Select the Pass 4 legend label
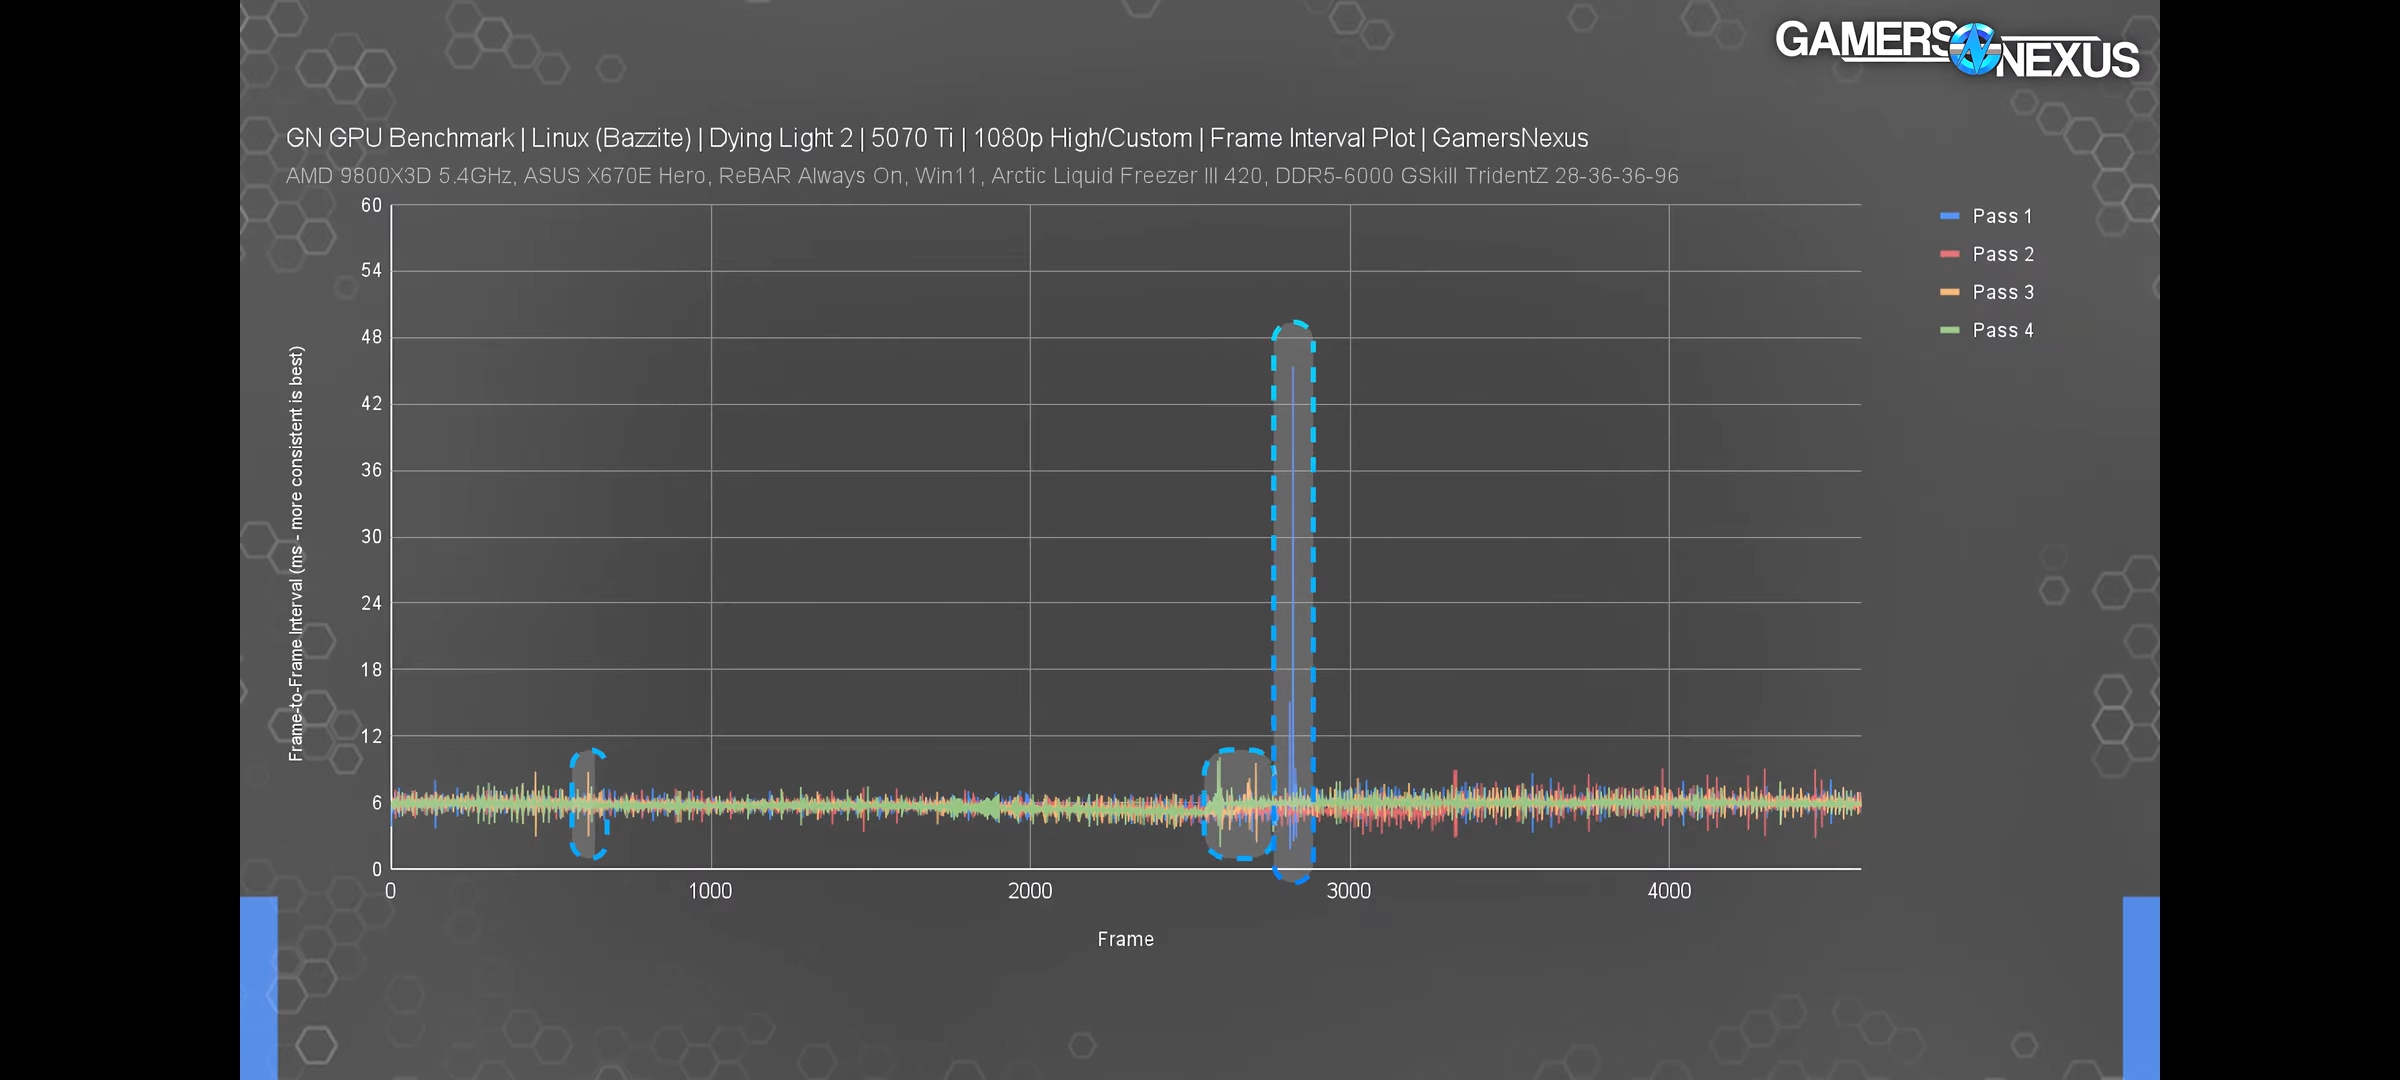The height and width of the screenshot is (1080, 2400). point(2003,330)
